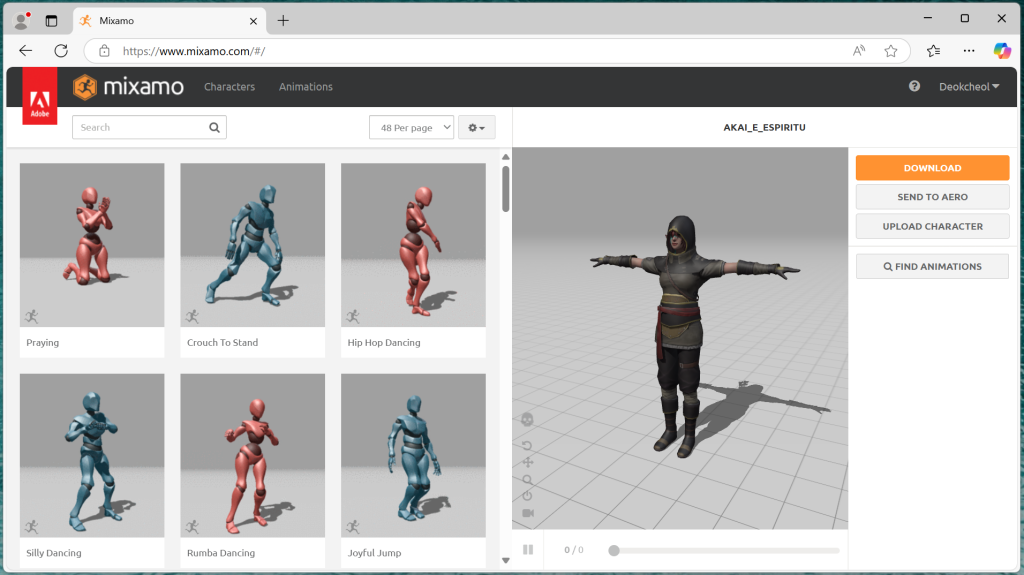This screenshot has height=575, width=1024.
Task: Select the Mixamo browser tab
Action: tap(169, 21)
